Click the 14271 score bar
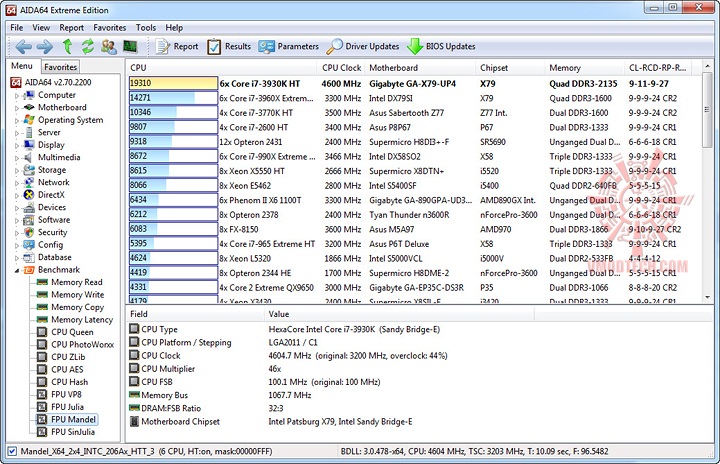The width and height of the screenshot is (720, 464). (x=173, y=98)
